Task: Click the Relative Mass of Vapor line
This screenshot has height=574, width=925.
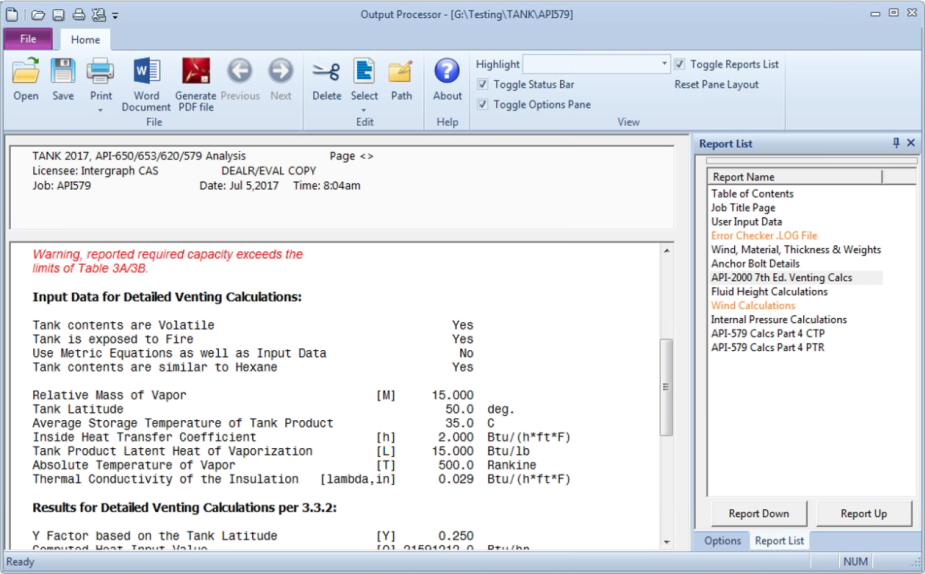Action: 253,395
